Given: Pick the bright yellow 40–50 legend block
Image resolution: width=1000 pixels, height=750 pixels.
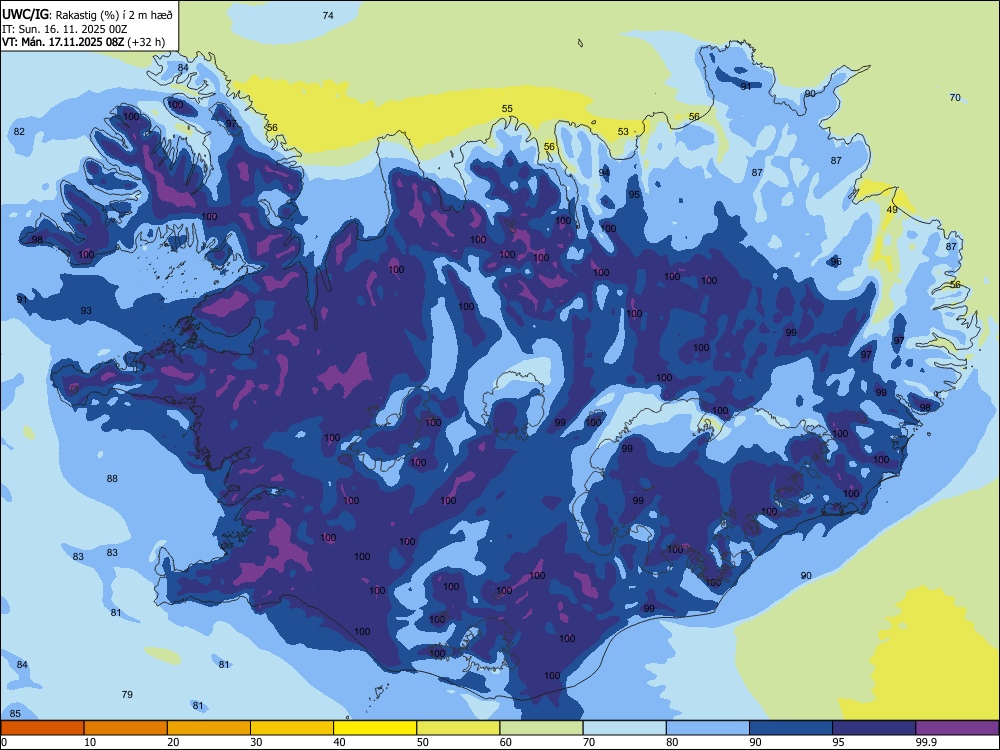Looking at the screenshot, I should (375, 728).
